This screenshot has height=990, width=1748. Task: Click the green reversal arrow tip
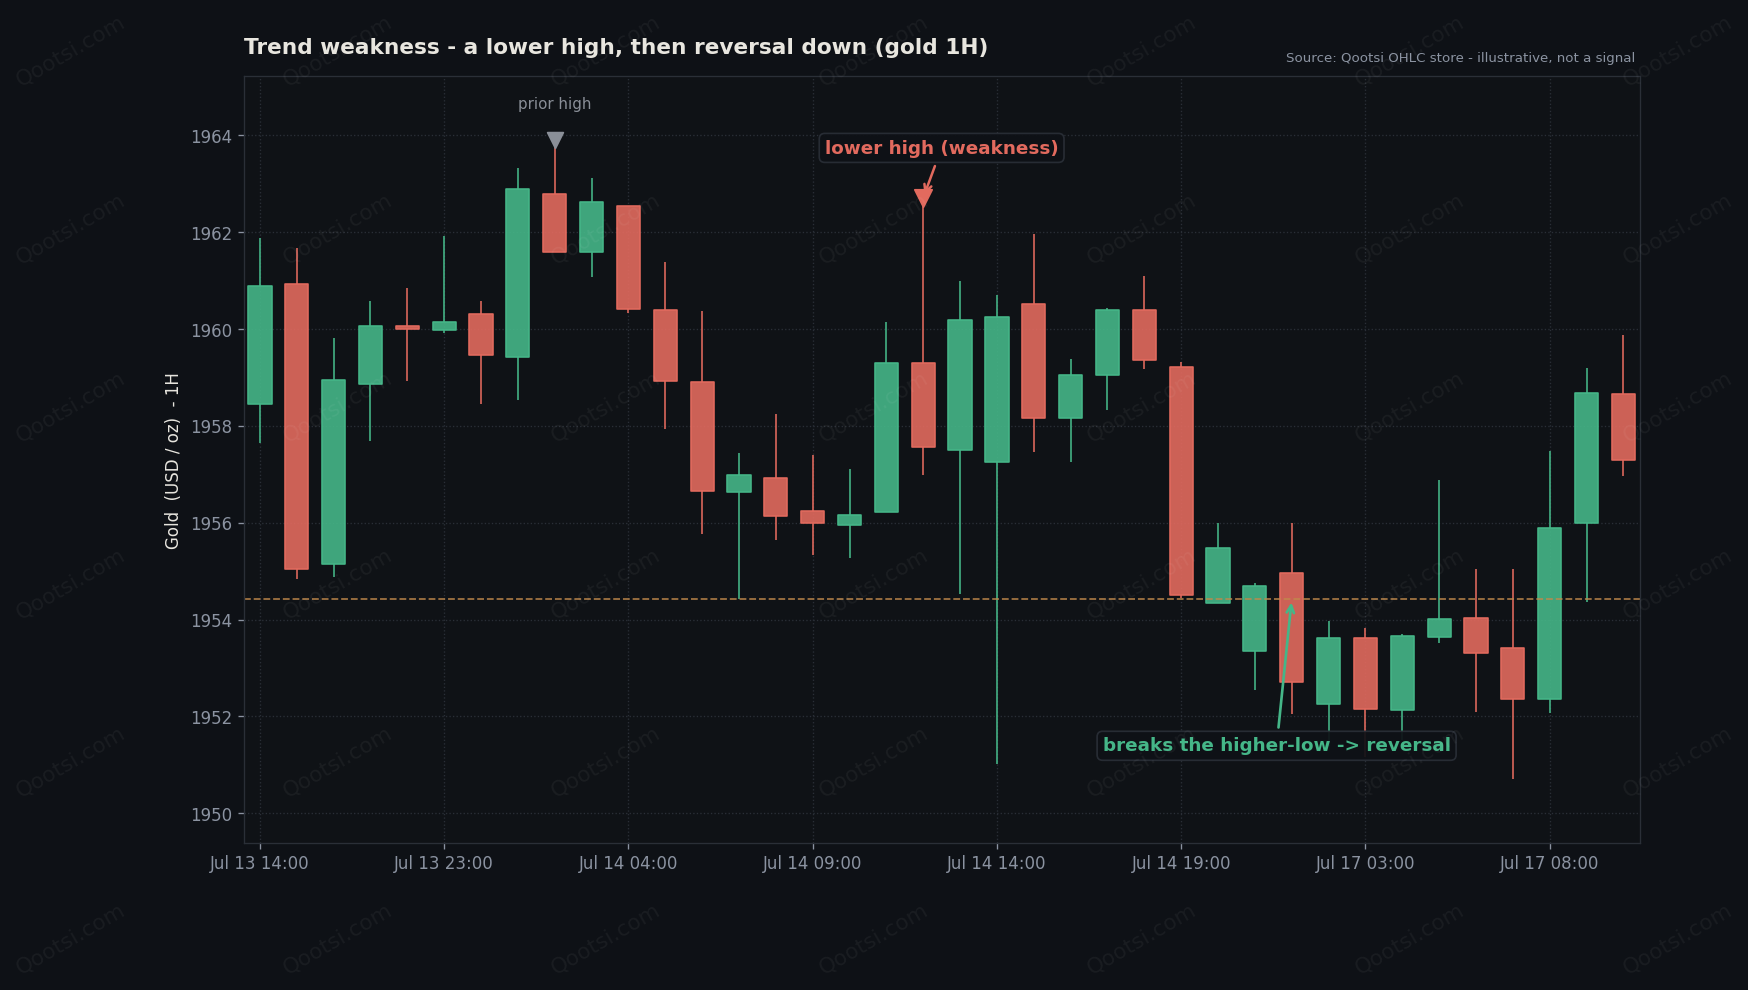[x=1290, y=607]
